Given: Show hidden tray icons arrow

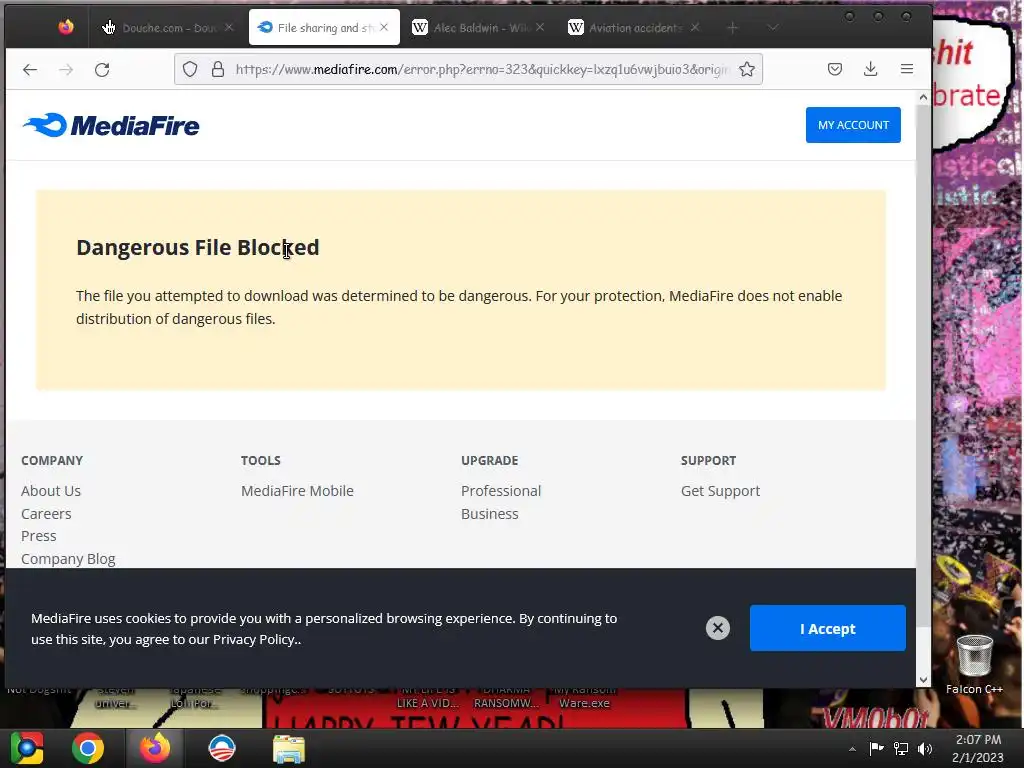Looking at the screenshot, I should pos(852,749).
